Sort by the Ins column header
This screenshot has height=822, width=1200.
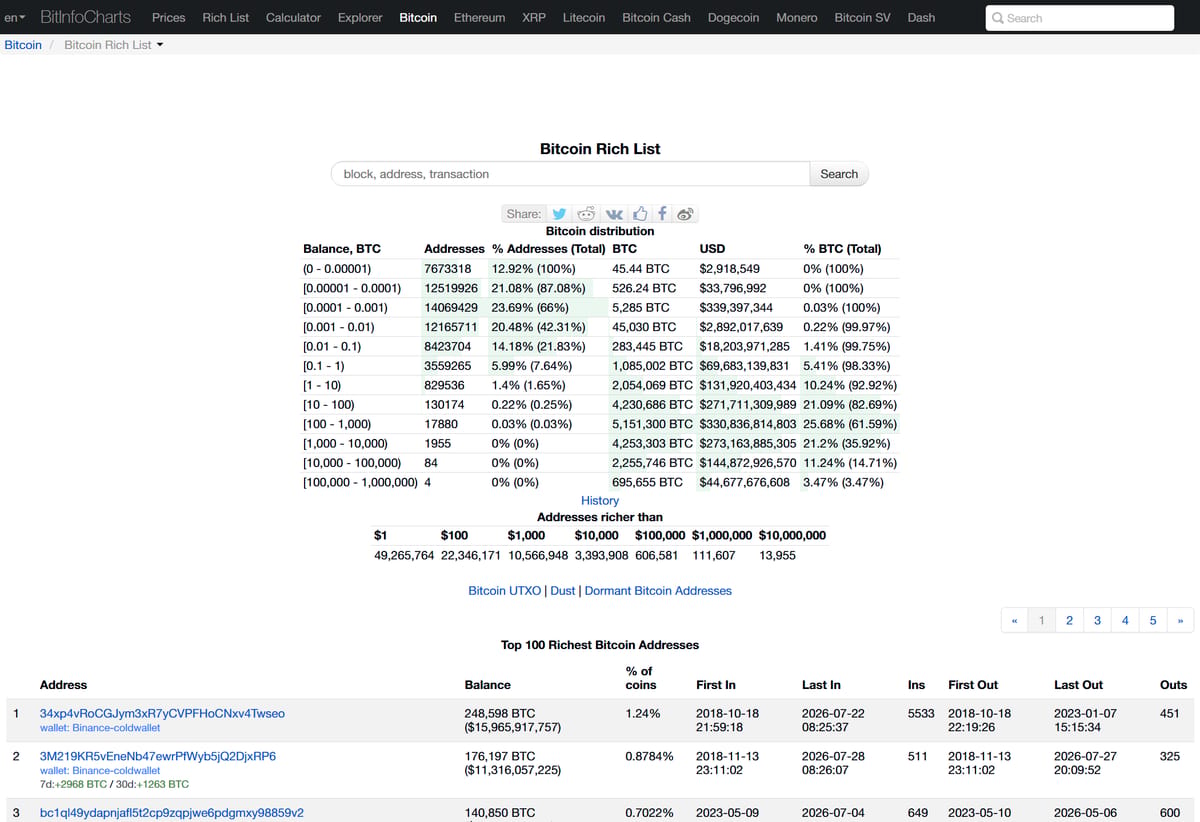point(917,685)
